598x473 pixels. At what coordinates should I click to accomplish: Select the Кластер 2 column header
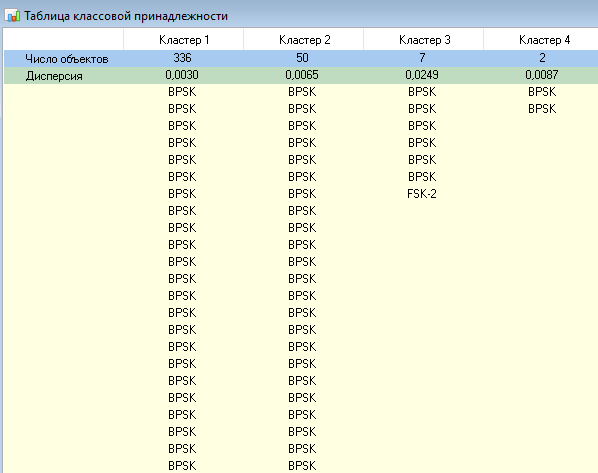point(304,40)
